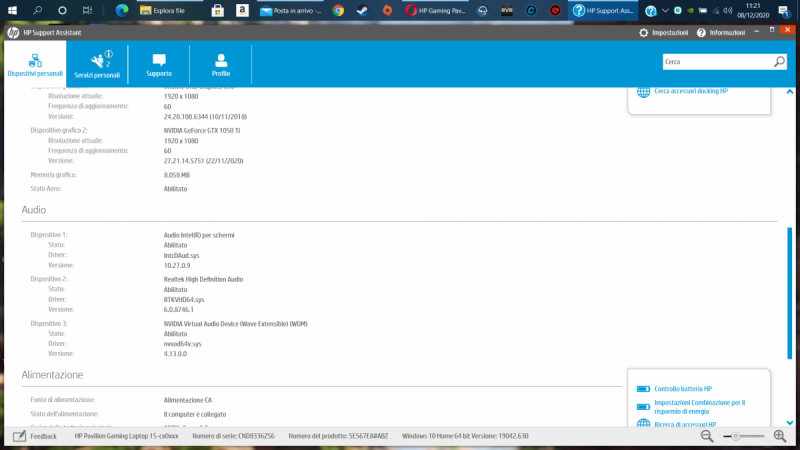Image resolution: width=800 pixels, height=450 pixels.
Task: Zoom in with the plus magnifier
Action: 780,436
